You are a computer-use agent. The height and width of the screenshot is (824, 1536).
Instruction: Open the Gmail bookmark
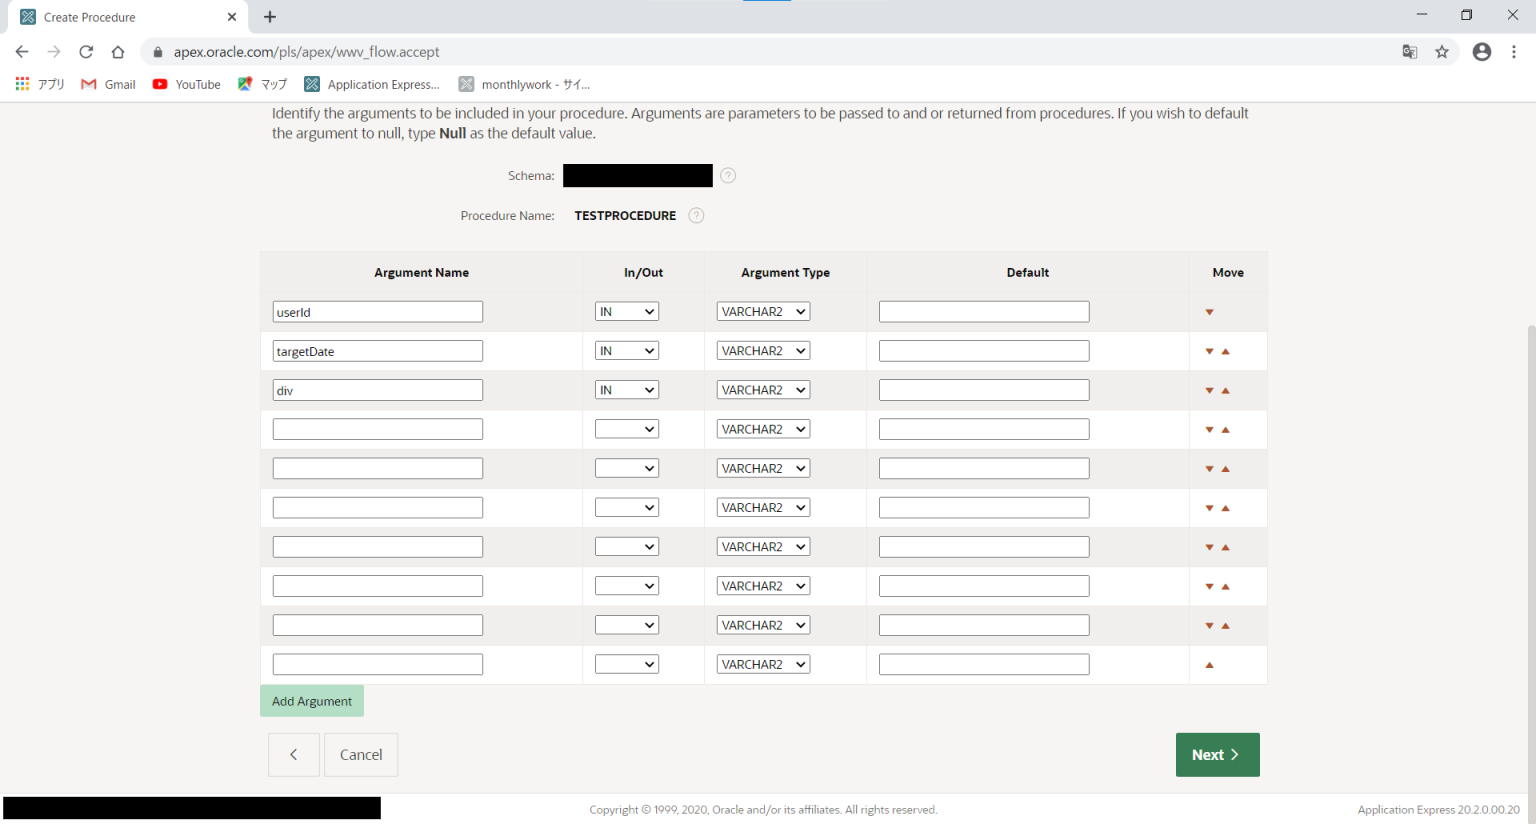(109, 85)
